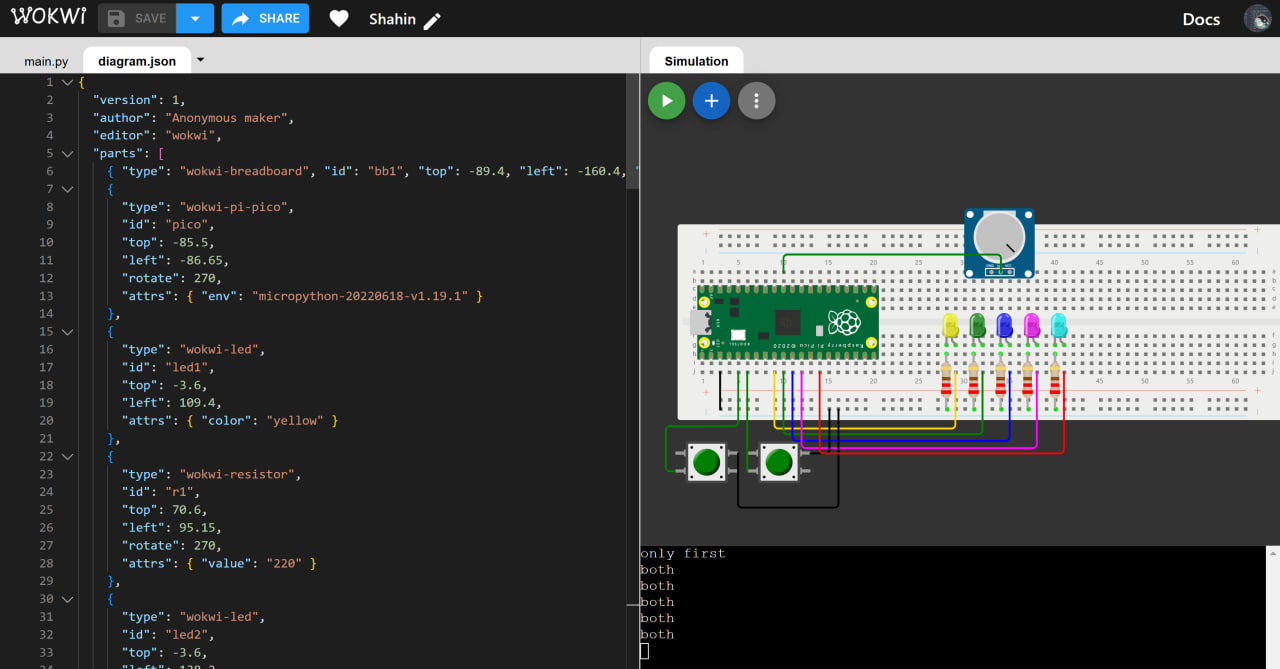Click the potentiometer knob on breadboard
The width and height of the screenshot is (1280, 669).
point(999,237)
